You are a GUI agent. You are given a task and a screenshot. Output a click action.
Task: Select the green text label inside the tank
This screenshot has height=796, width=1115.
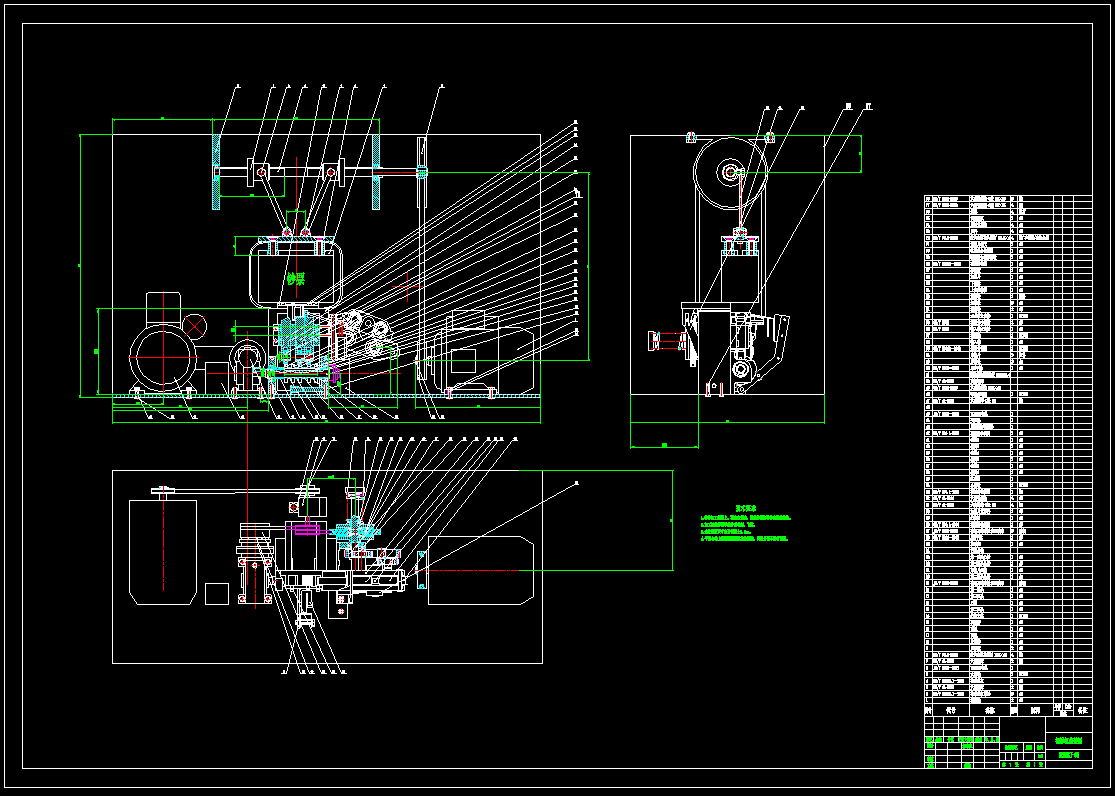(x=296, y=278)
